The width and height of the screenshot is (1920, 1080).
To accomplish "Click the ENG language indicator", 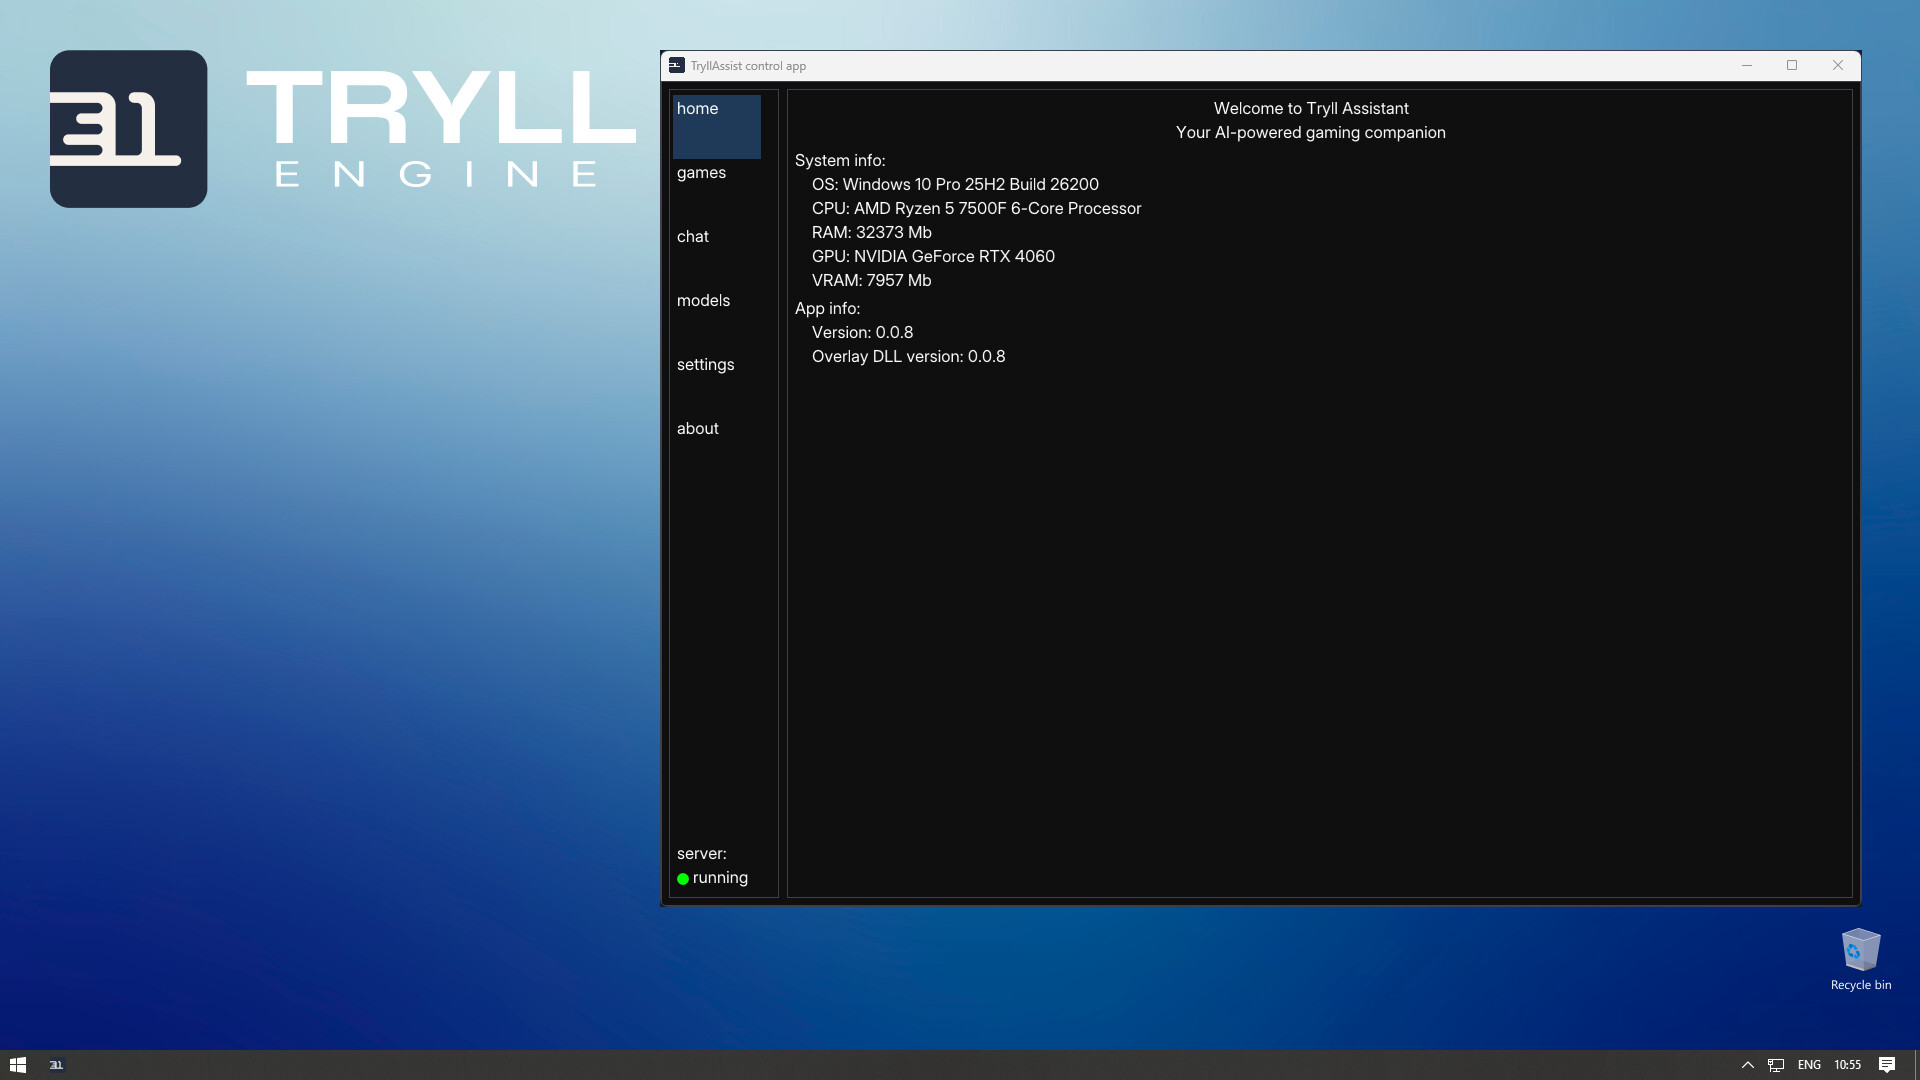I will 1810,1064.
